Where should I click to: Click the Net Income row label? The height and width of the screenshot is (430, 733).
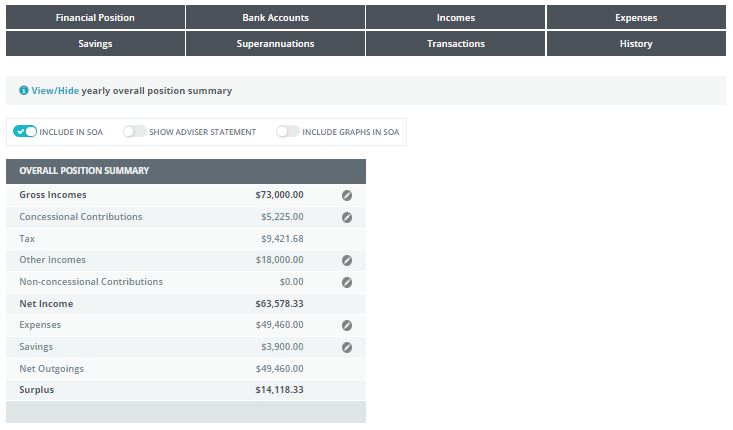click(46, 304)
